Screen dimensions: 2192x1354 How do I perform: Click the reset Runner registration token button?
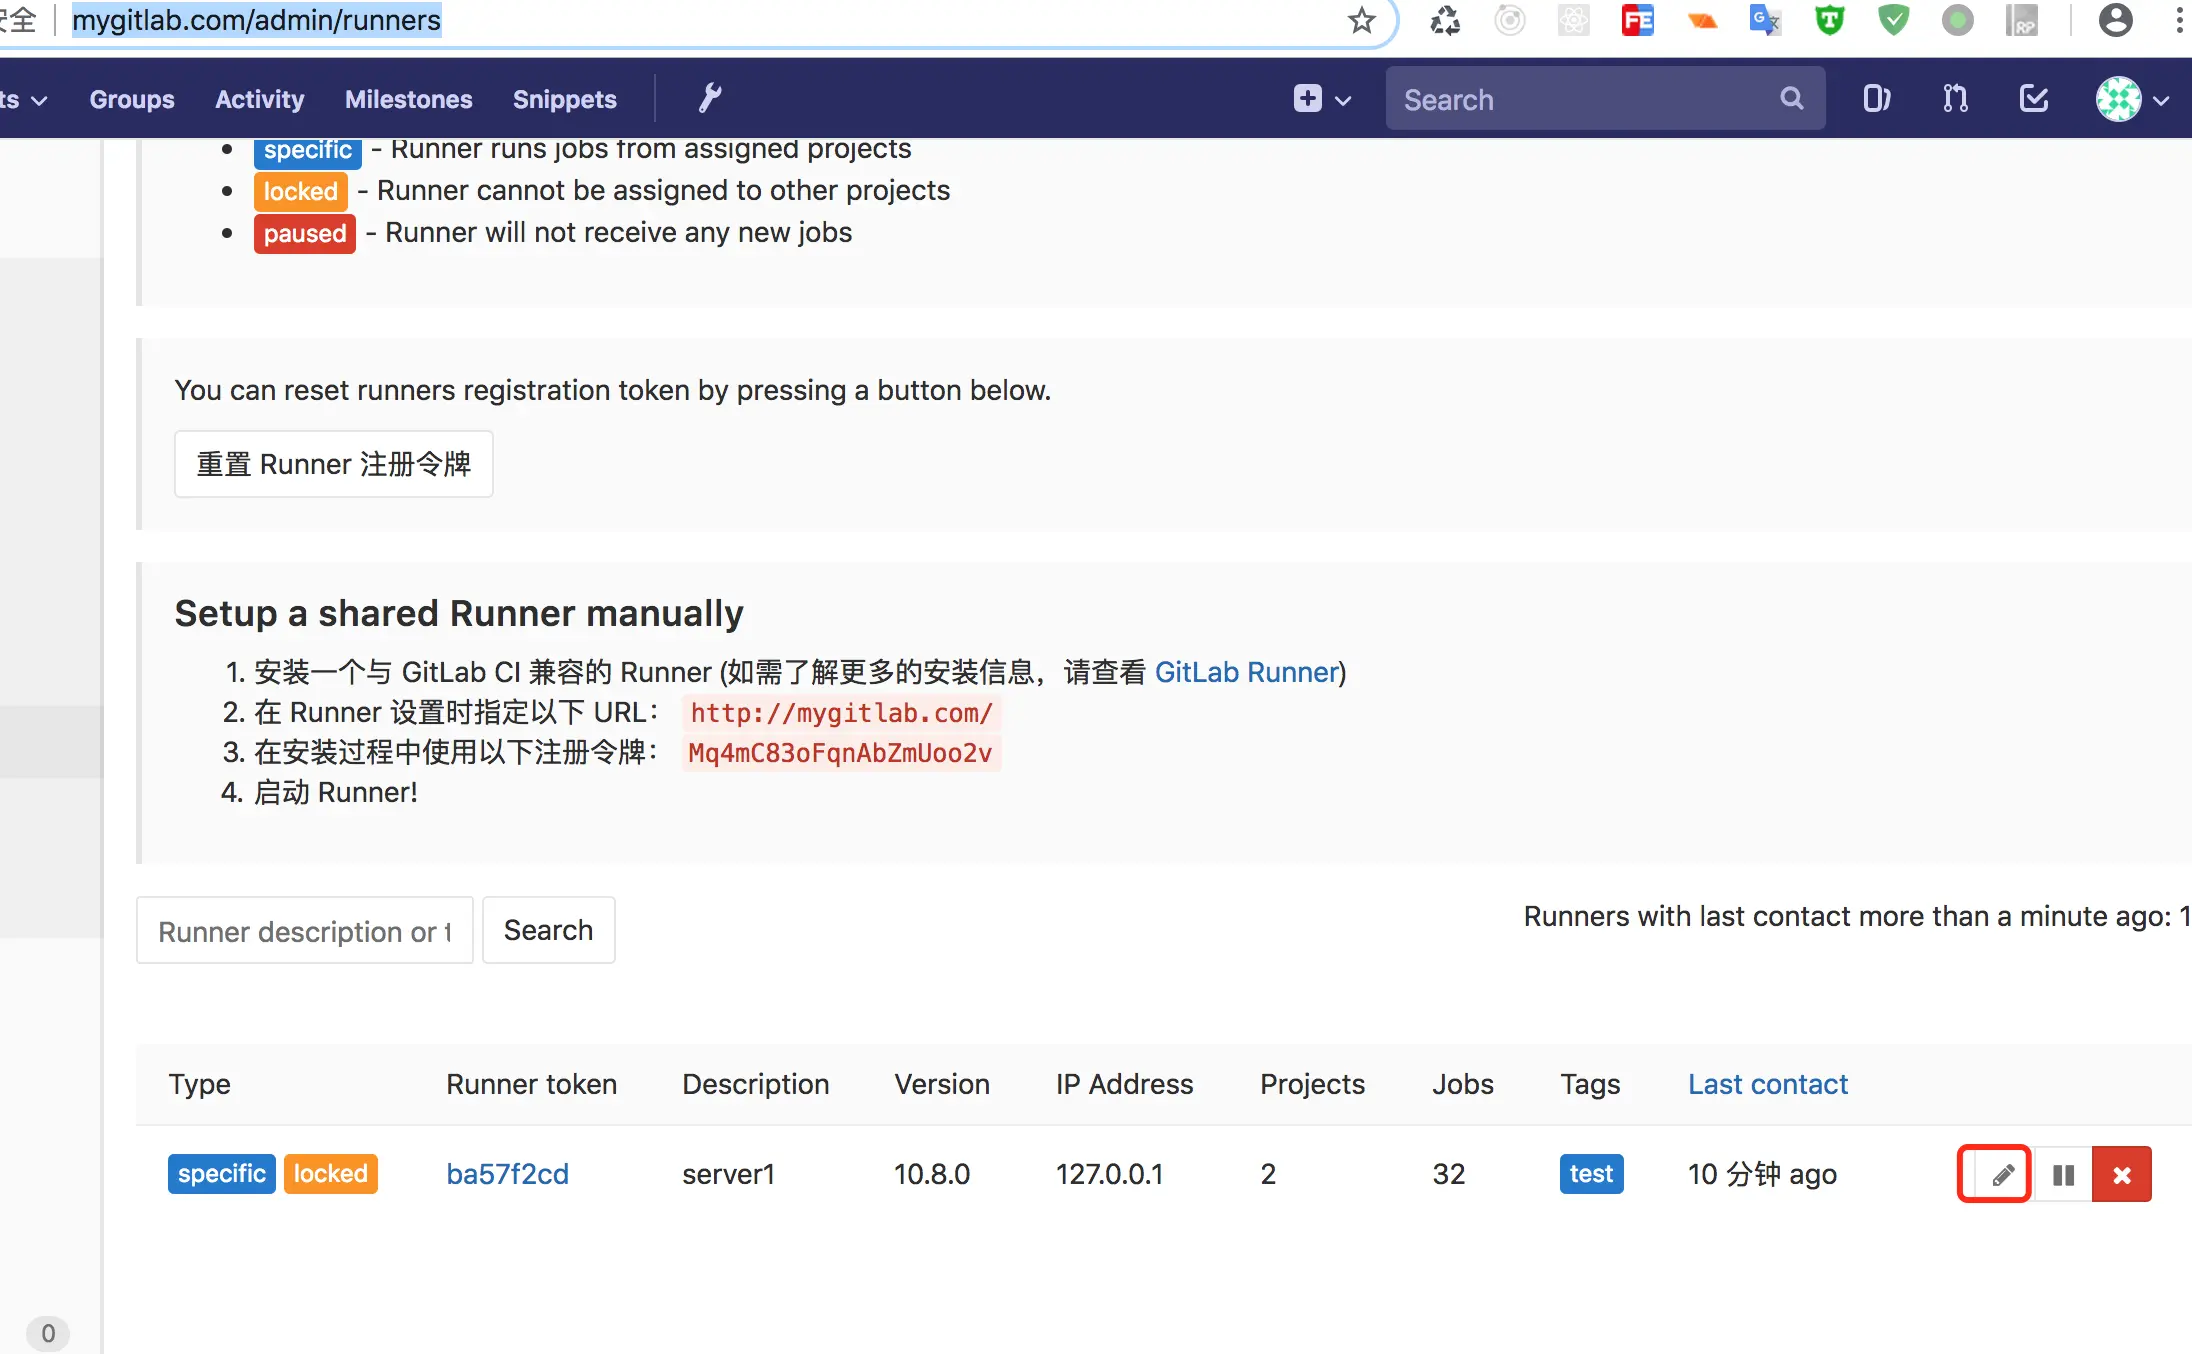point(333,464)
